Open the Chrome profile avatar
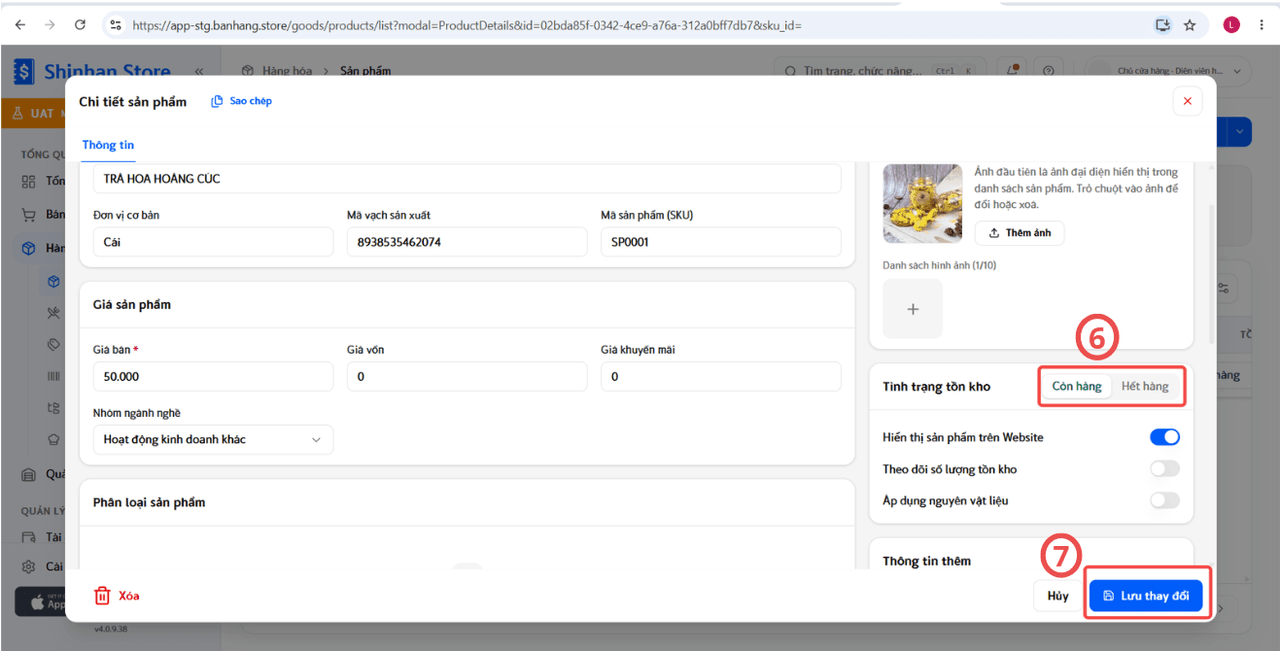The width and height of the screenshot is (1280, 651). click(x=1231, y=25)
